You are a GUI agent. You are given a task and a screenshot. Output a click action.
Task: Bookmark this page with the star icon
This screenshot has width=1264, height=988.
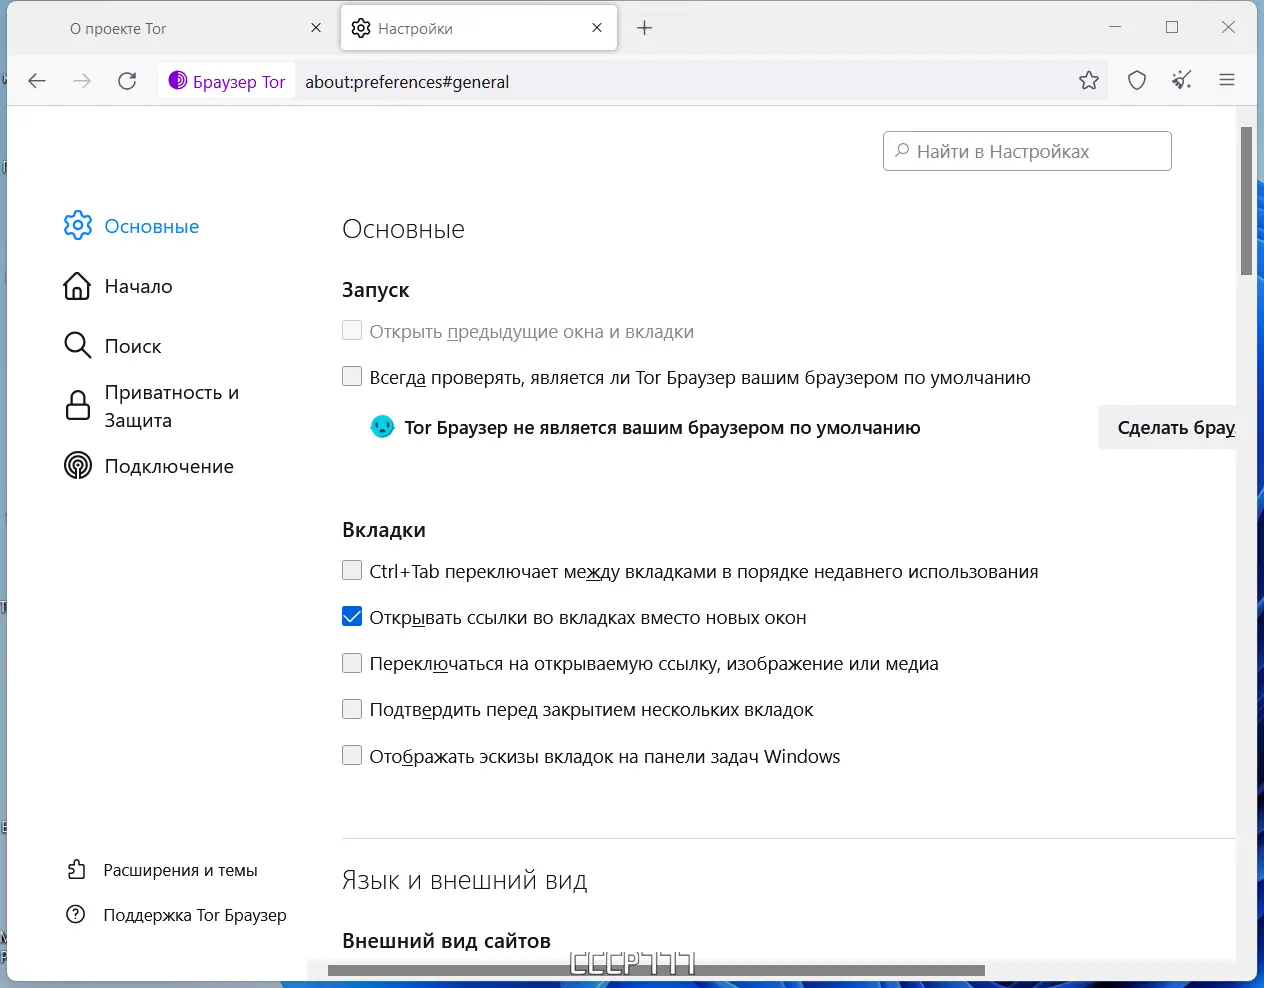[x=1089, y=81]
